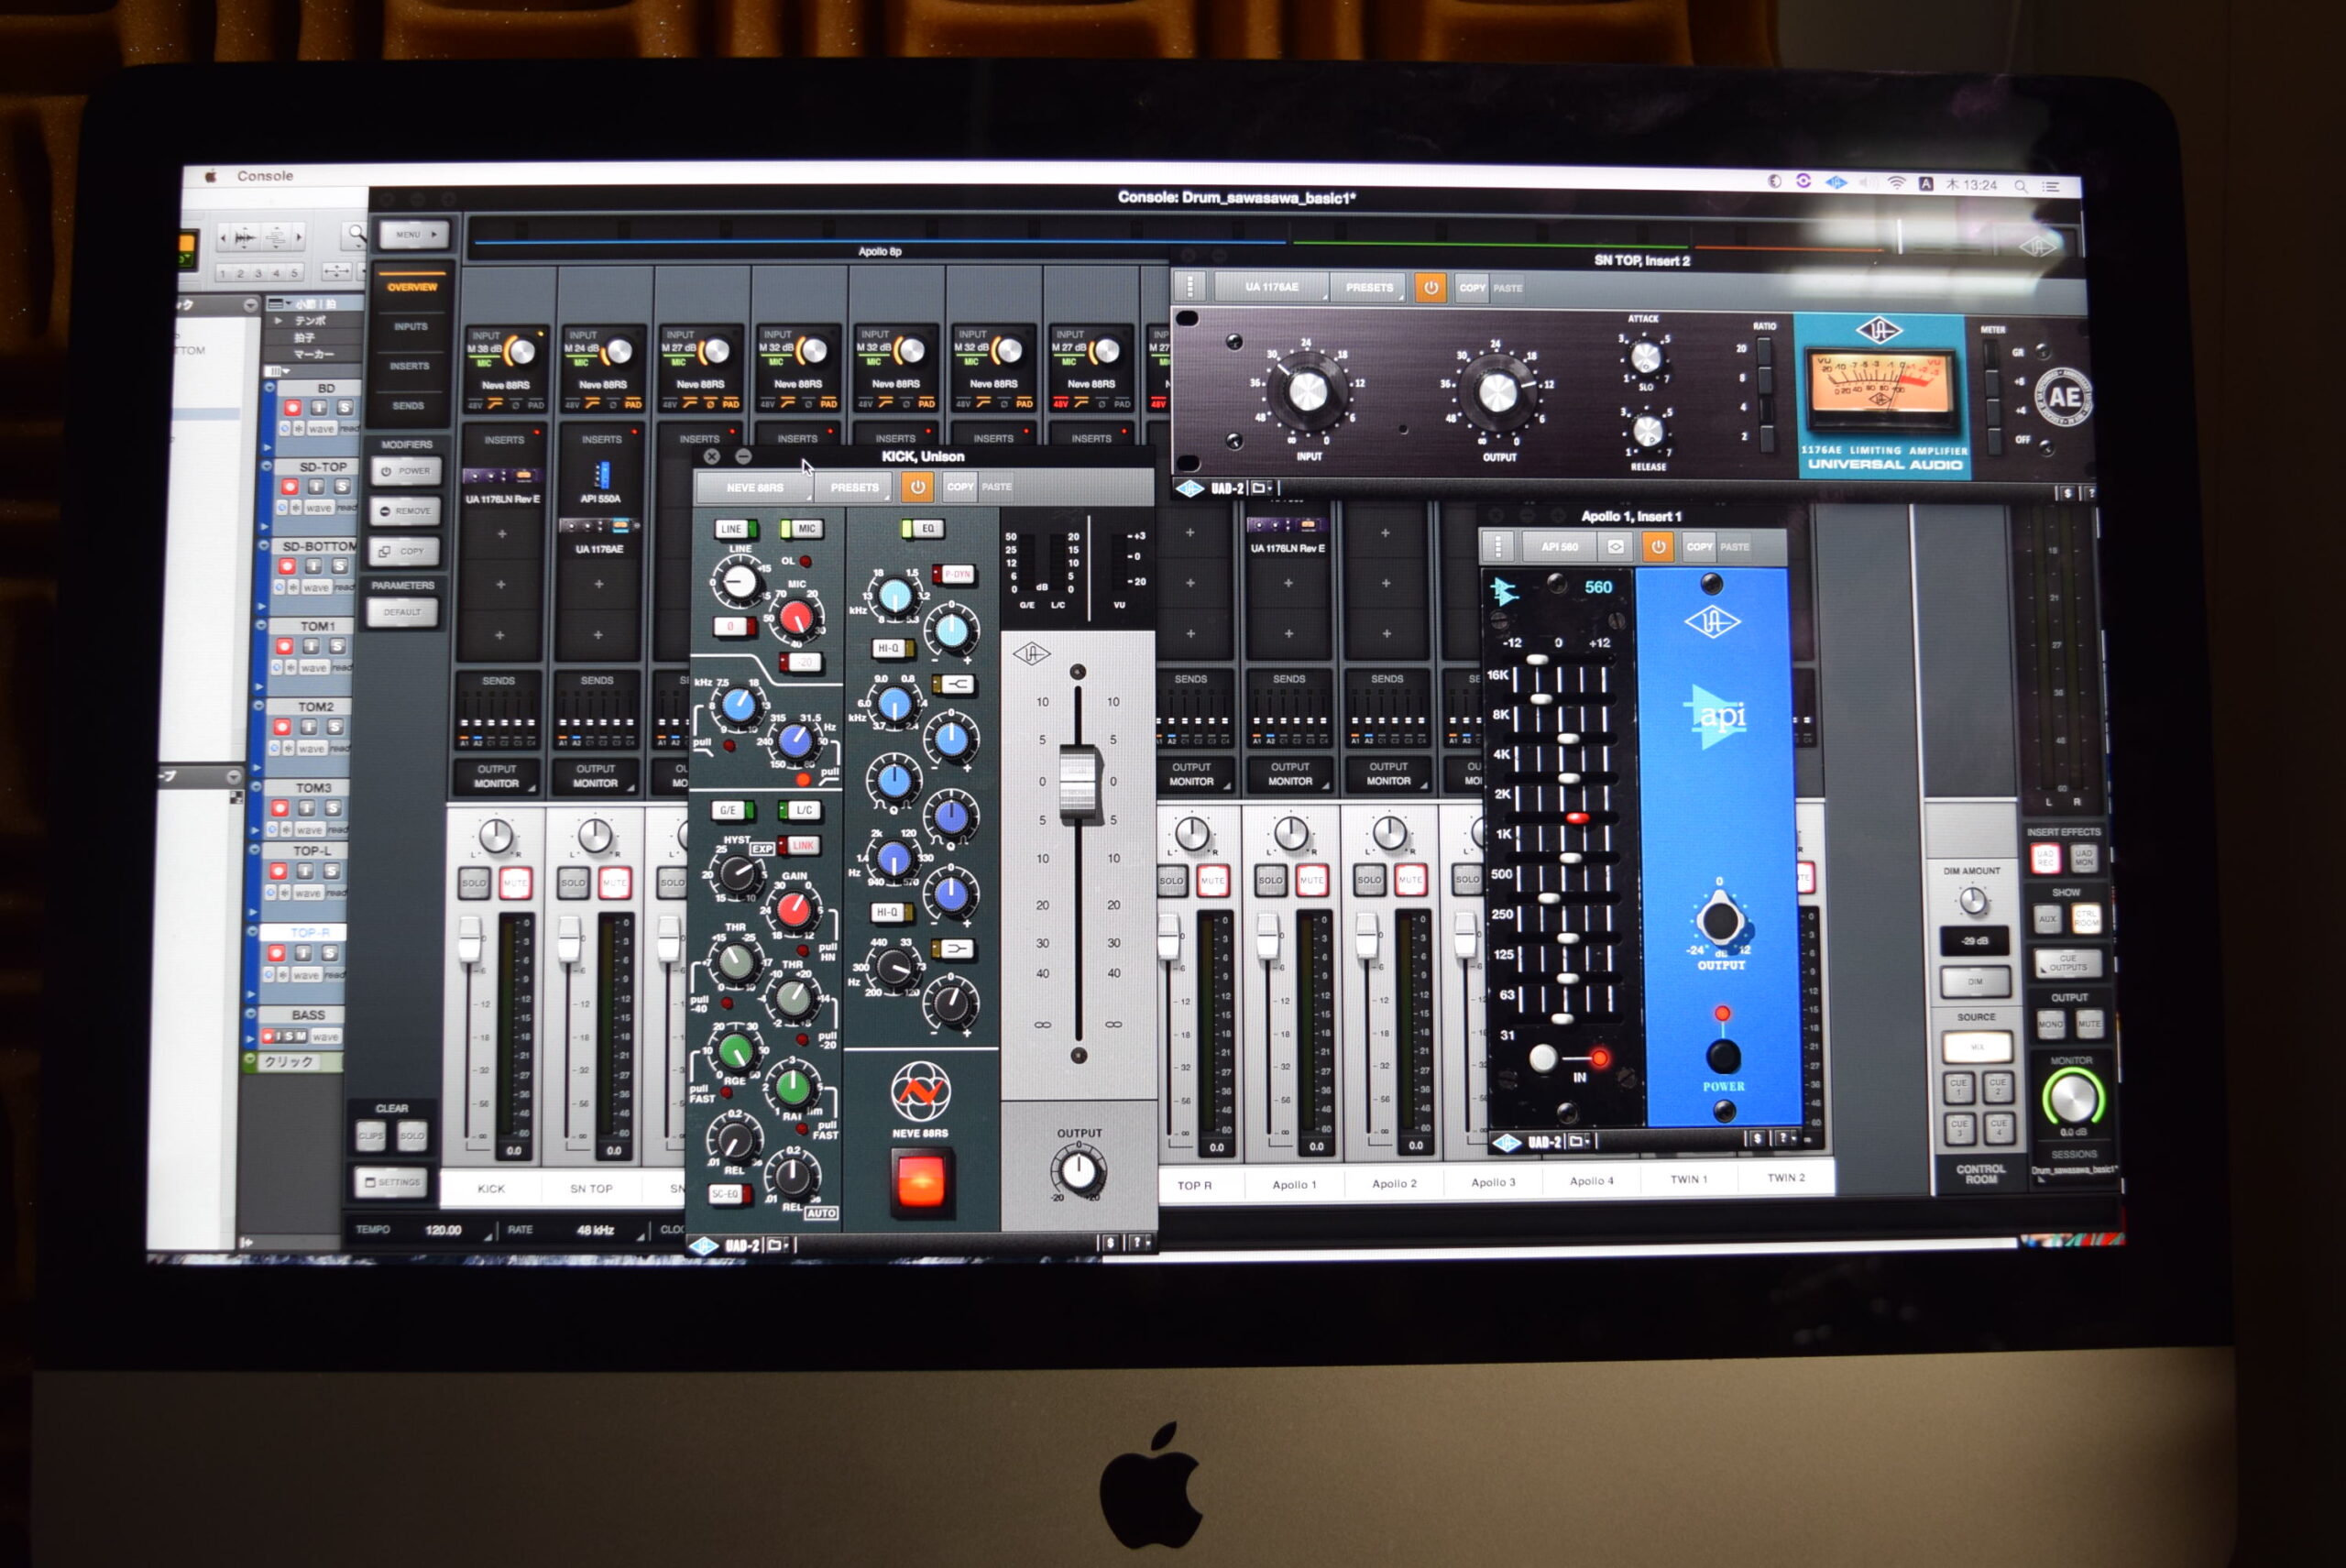2346x1568 pixels.
Task: Open Spotlight search in the menu bar
Action: [2020, 186]
